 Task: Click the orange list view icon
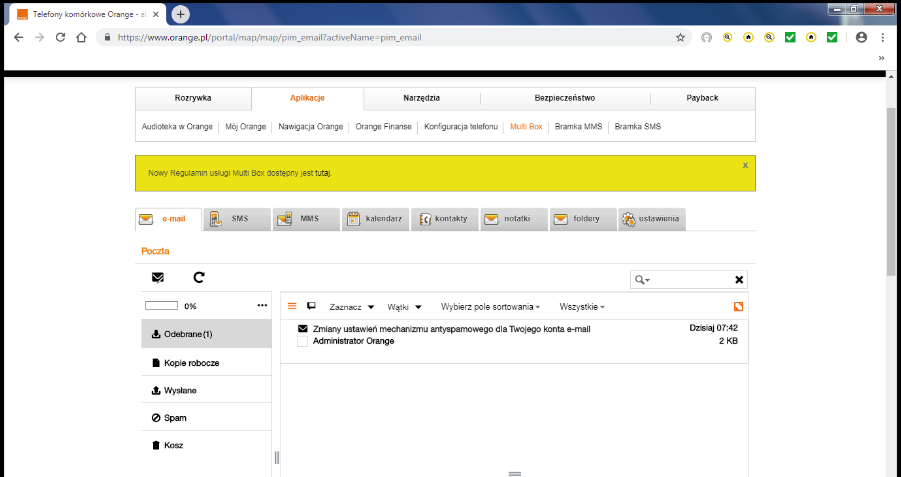click(x=292, y=306)
